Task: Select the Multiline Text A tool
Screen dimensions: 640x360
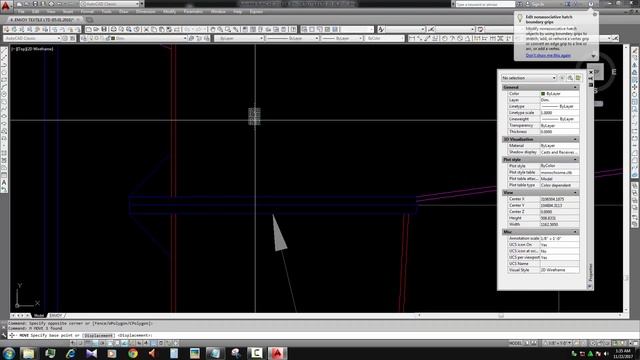Action: coord(4,182)
